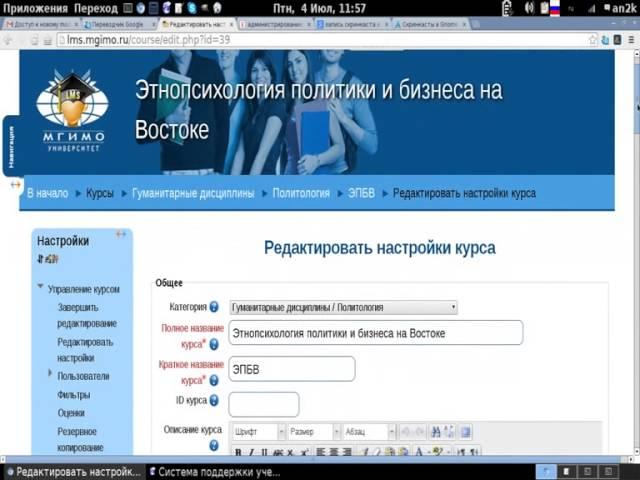
Task: Bookmark the page with the star icon
Action: (593, 40)
